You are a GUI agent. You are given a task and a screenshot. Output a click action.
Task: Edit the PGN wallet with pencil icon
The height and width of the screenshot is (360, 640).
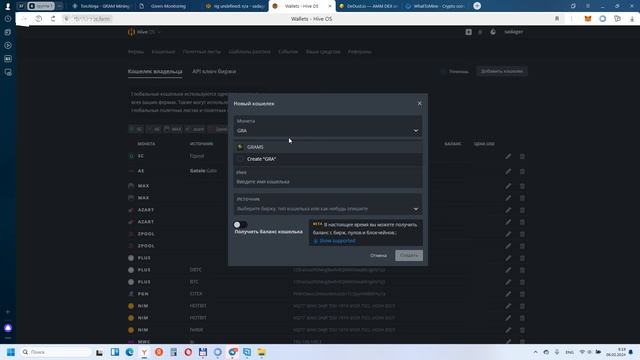click(x=508, y=294)
